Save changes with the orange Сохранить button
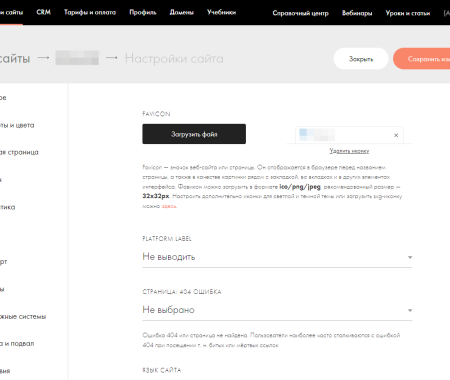 [422, 59]
